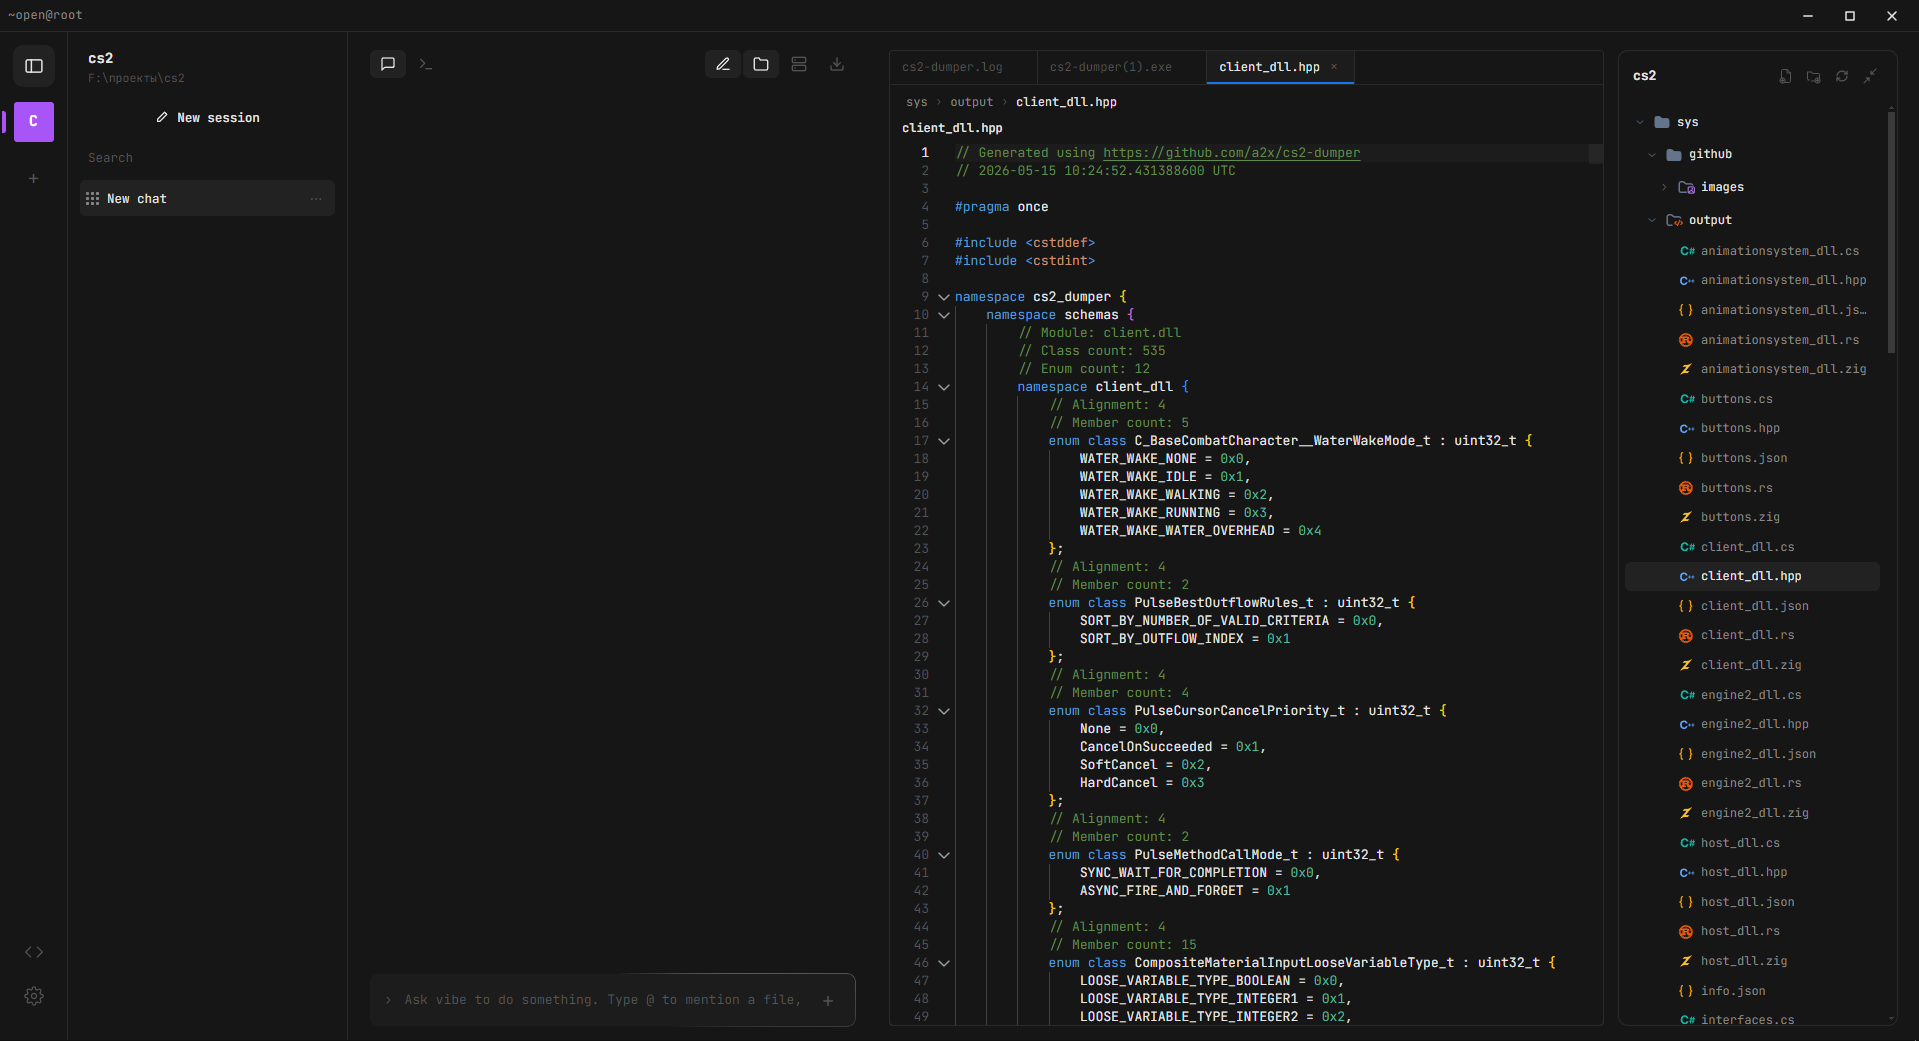Open buttons.cs file
The height and width of the screenshot is (1041, 1919).
pyautogui.click(x=1753, y=399)
